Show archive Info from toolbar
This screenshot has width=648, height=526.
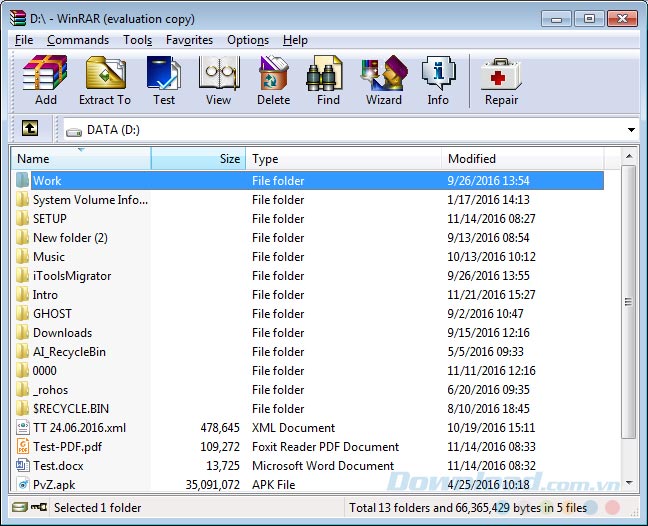click(x=438, y=80)
